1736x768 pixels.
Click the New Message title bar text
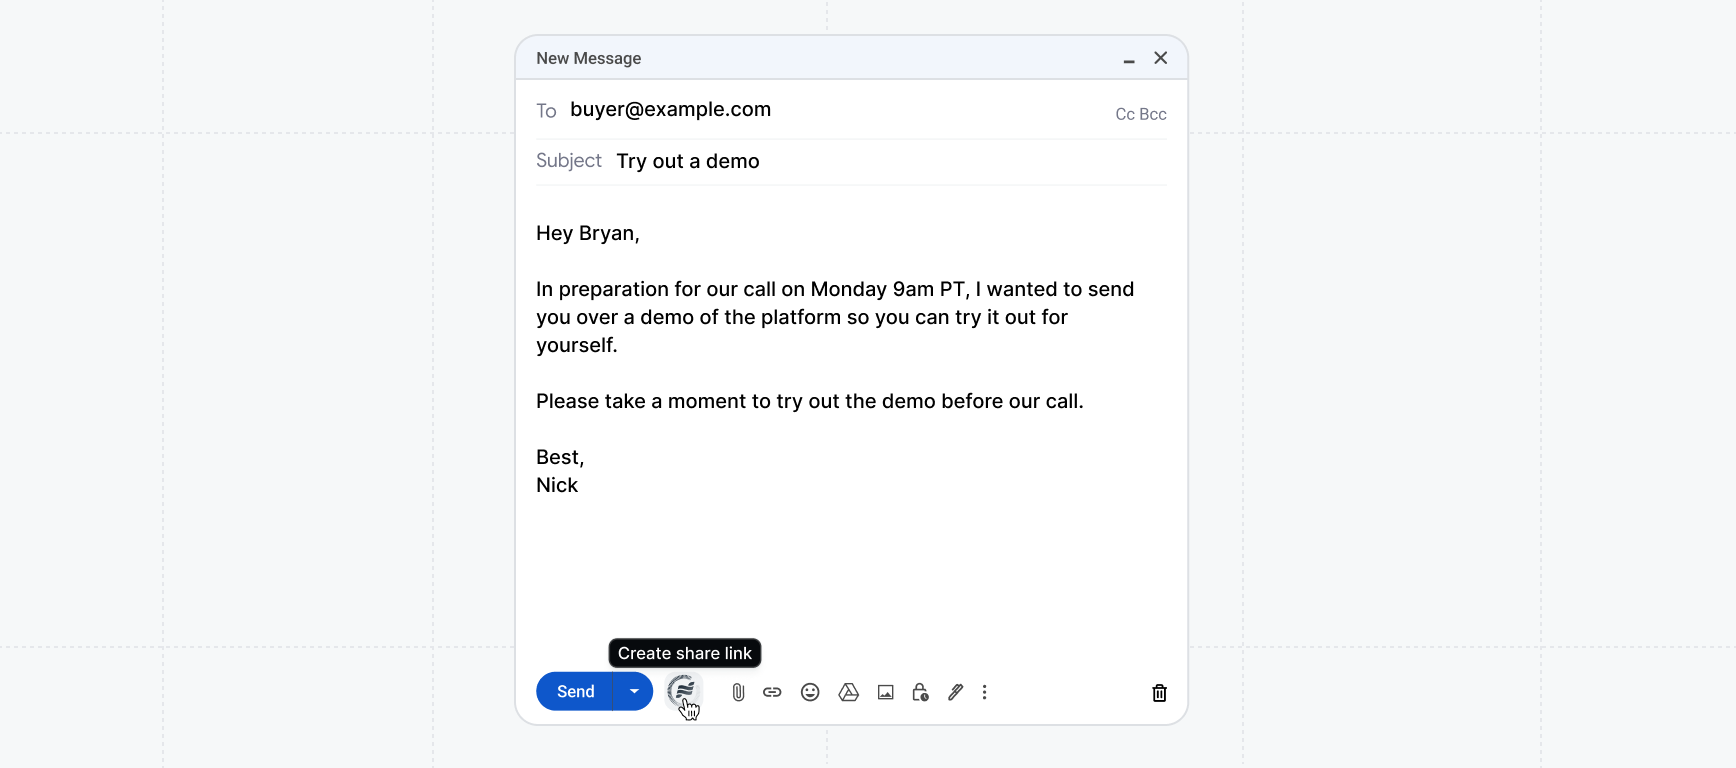click(x=589, y=58)
